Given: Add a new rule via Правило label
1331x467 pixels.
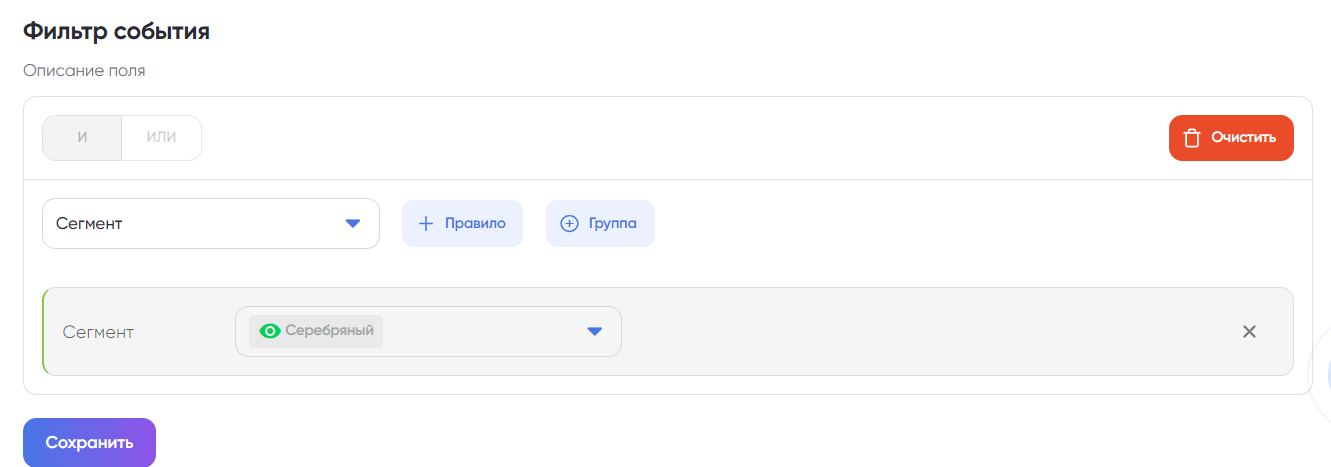Looking at the screenshot, I should click(x=475, y=224).
